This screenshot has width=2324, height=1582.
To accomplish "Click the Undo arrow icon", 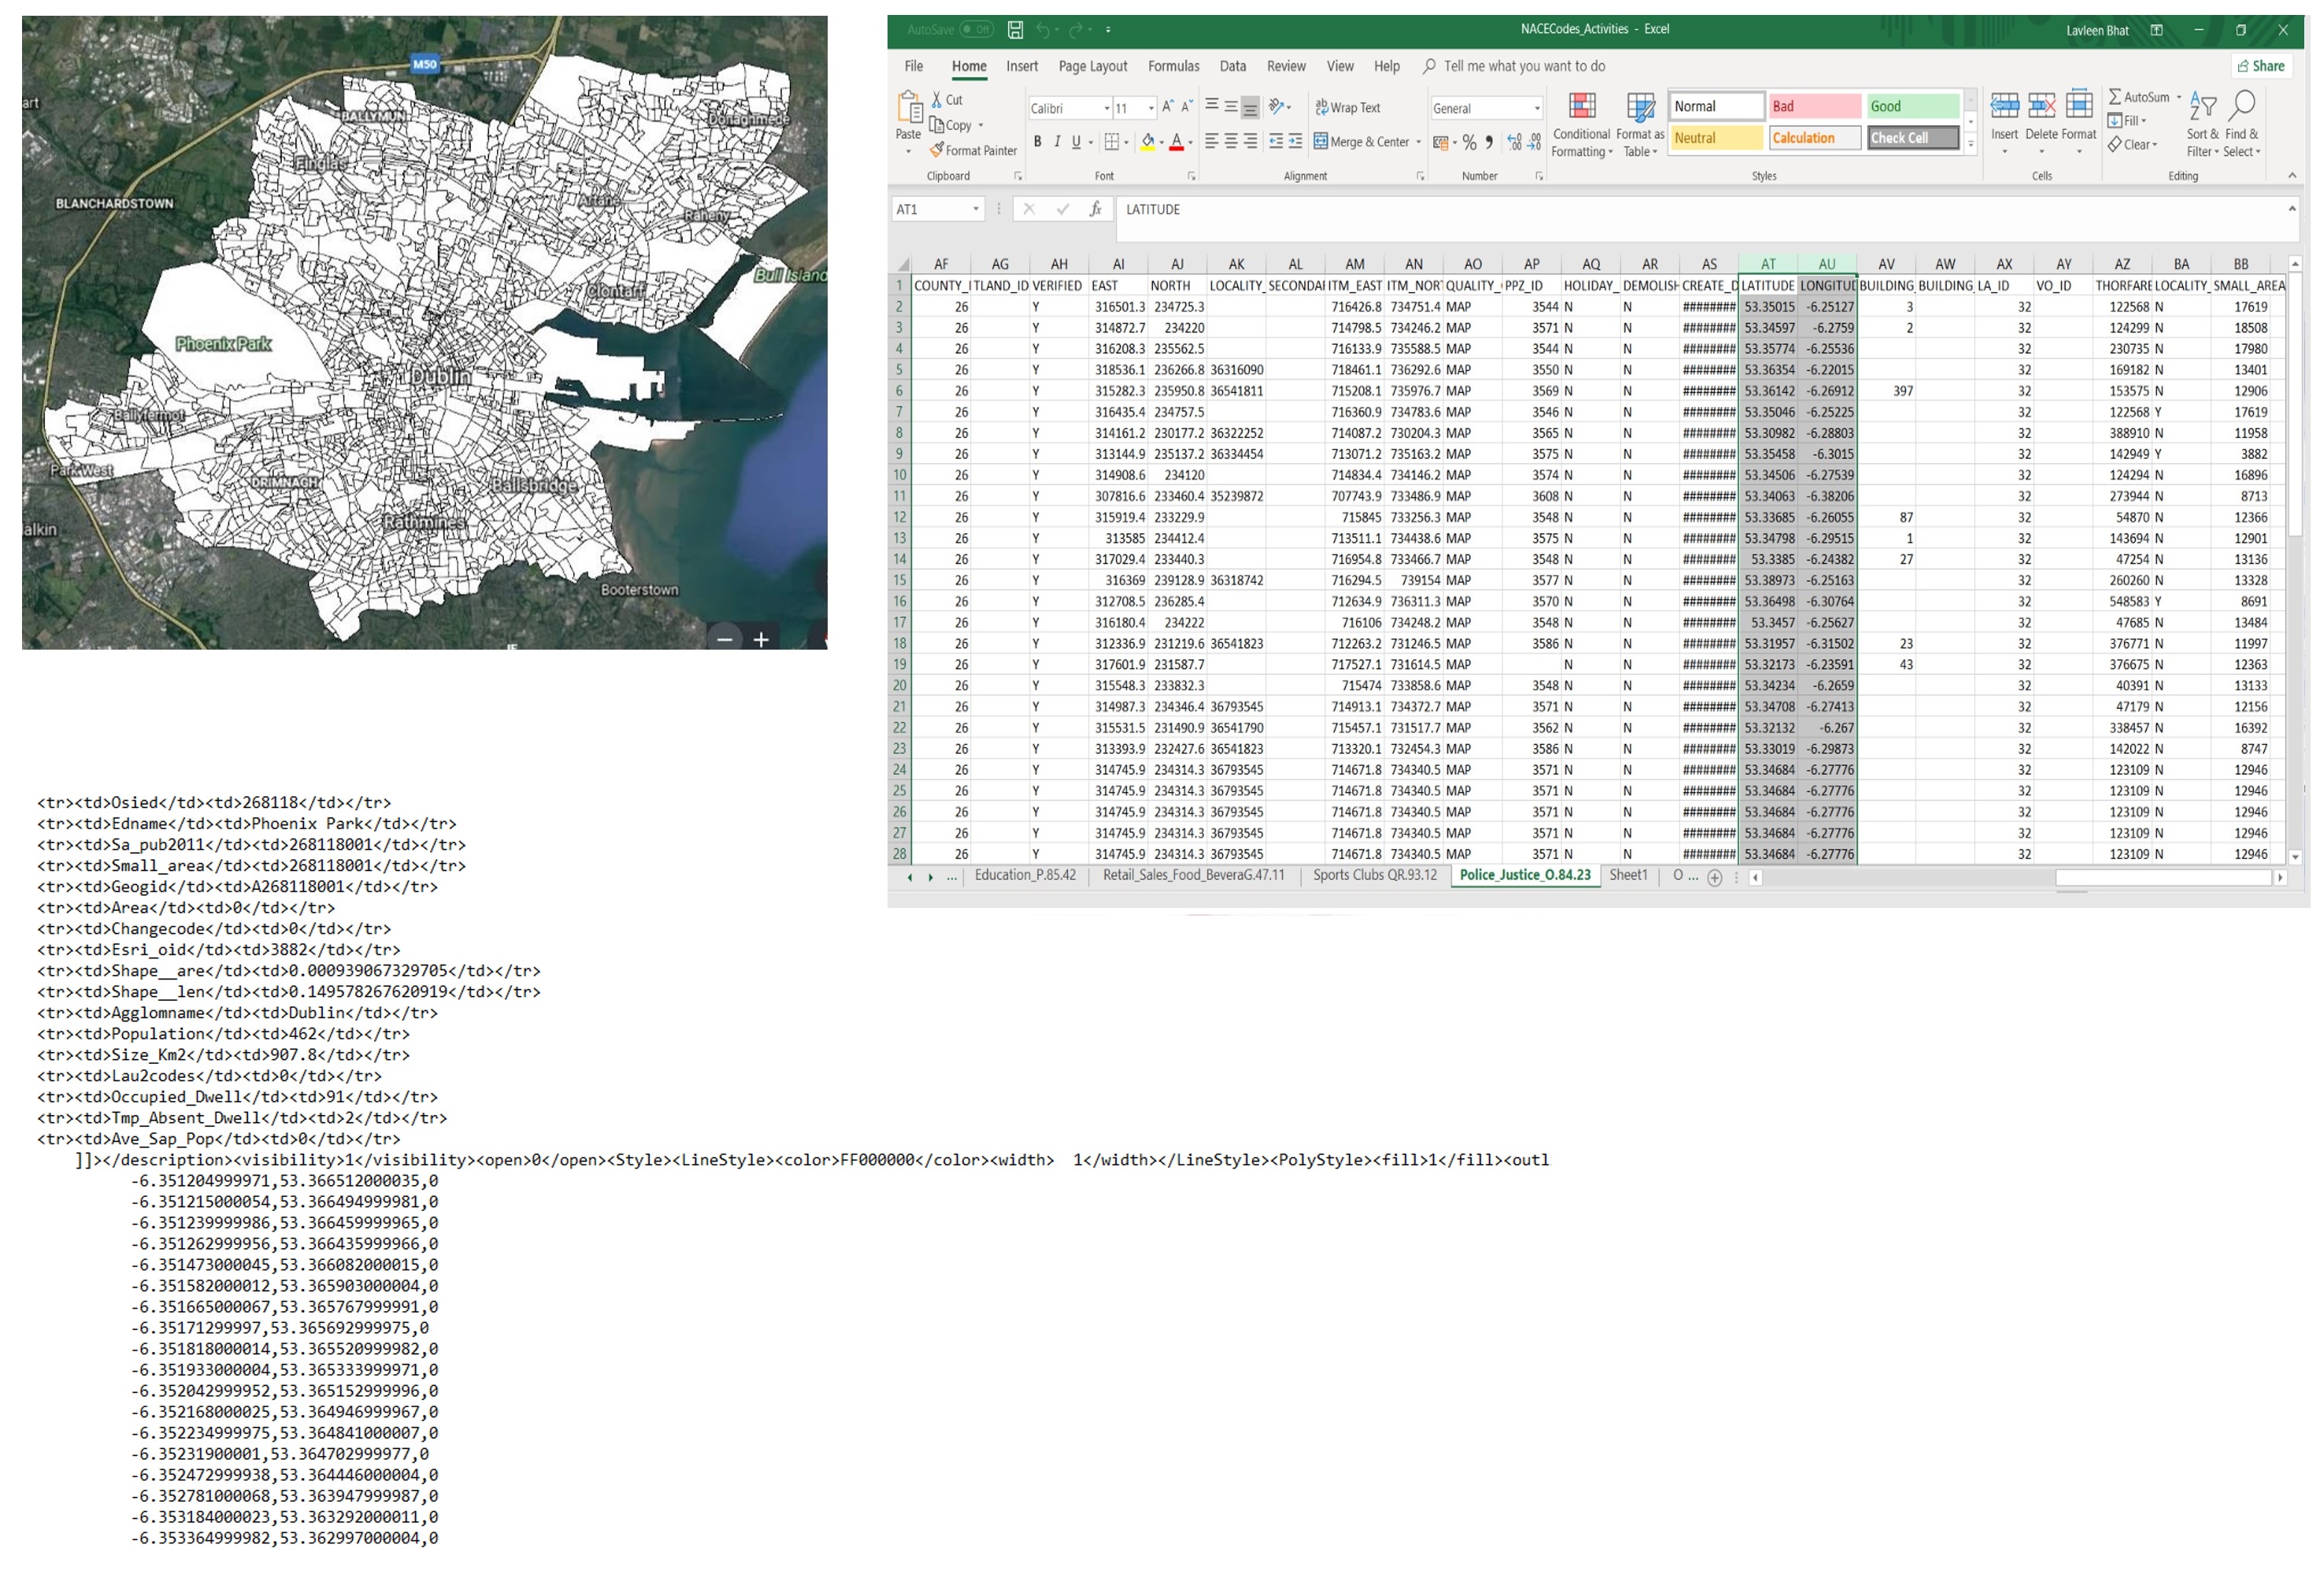I will point(1043,30).
